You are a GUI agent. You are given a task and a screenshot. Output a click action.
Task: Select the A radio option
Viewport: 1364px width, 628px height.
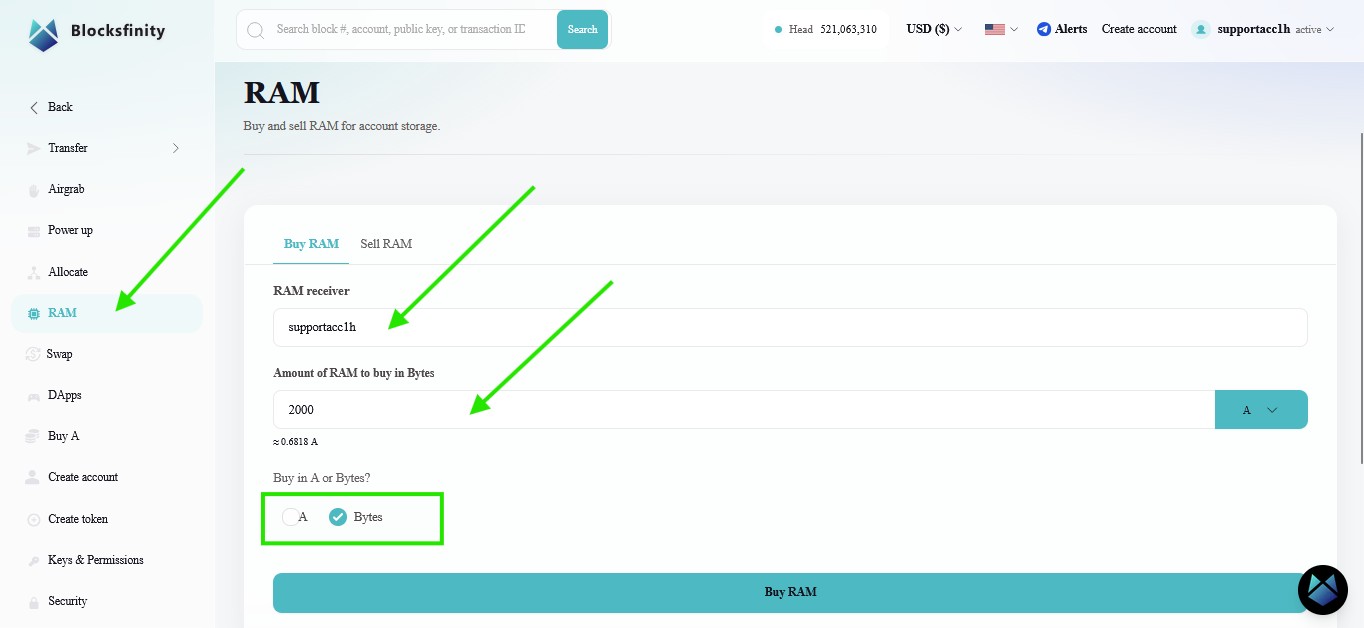(290, 517)
